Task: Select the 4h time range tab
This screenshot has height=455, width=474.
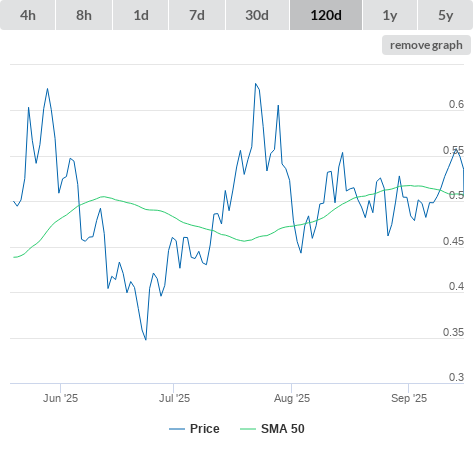Action: tap(28, 15)
